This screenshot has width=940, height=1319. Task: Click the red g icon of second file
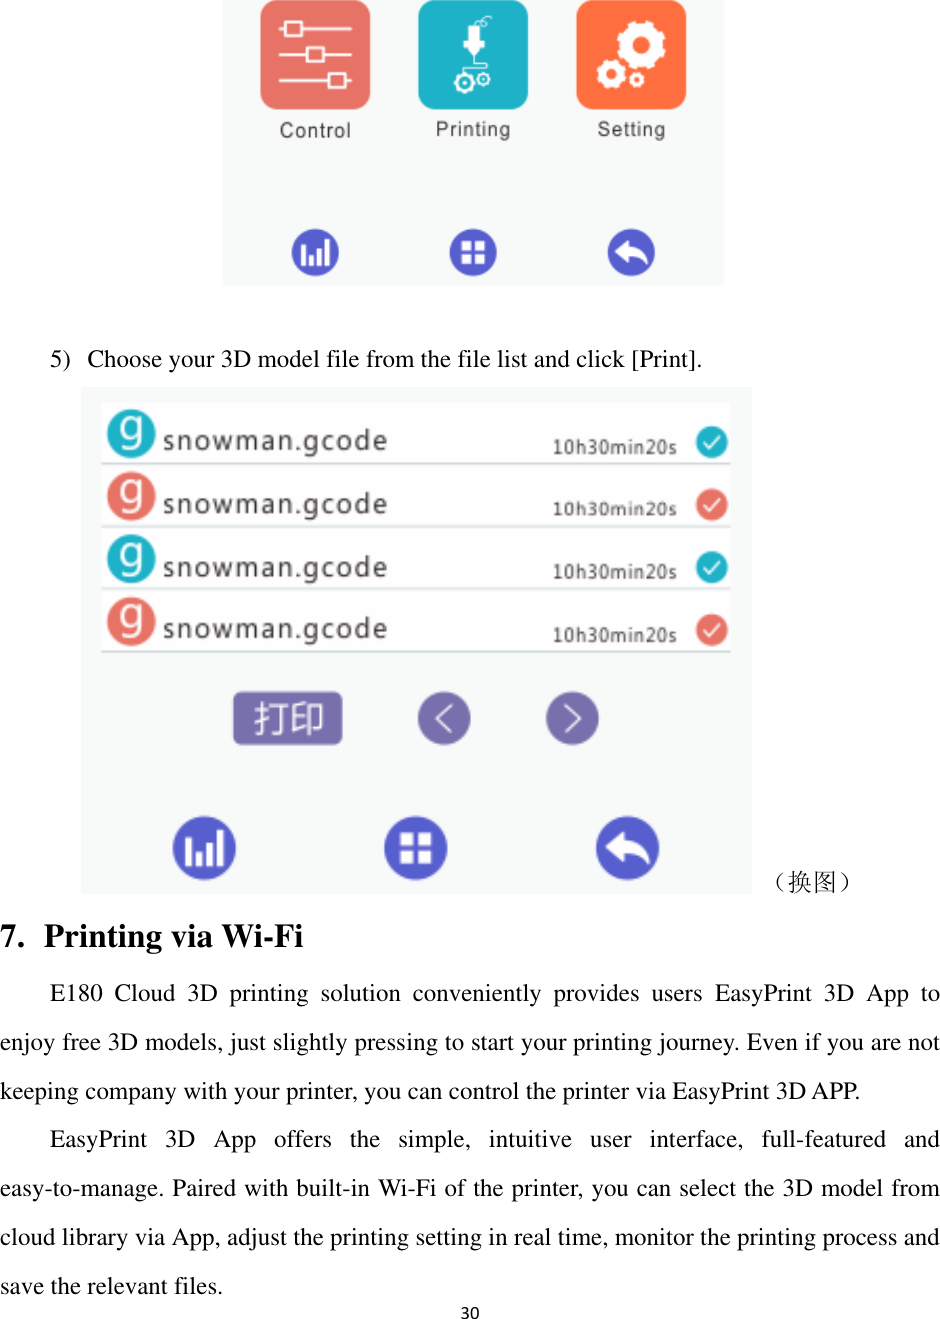pos(131,496)
